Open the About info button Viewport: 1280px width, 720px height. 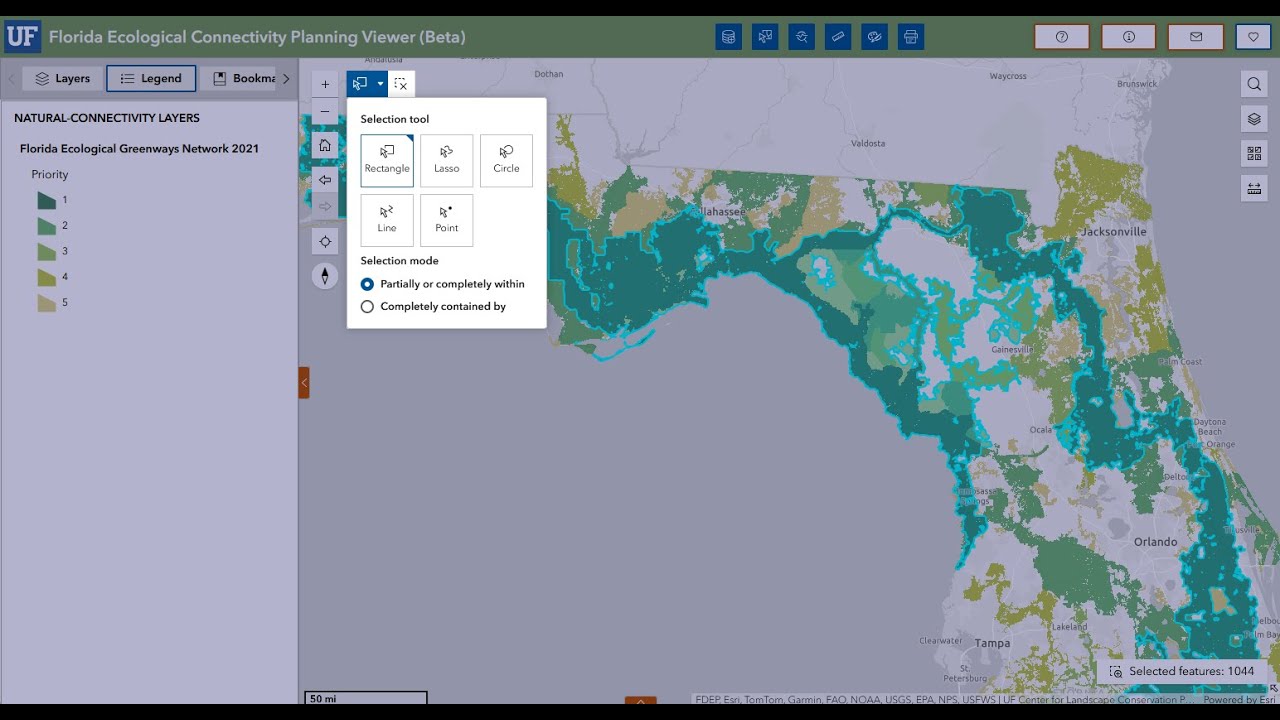(1129, 37)
